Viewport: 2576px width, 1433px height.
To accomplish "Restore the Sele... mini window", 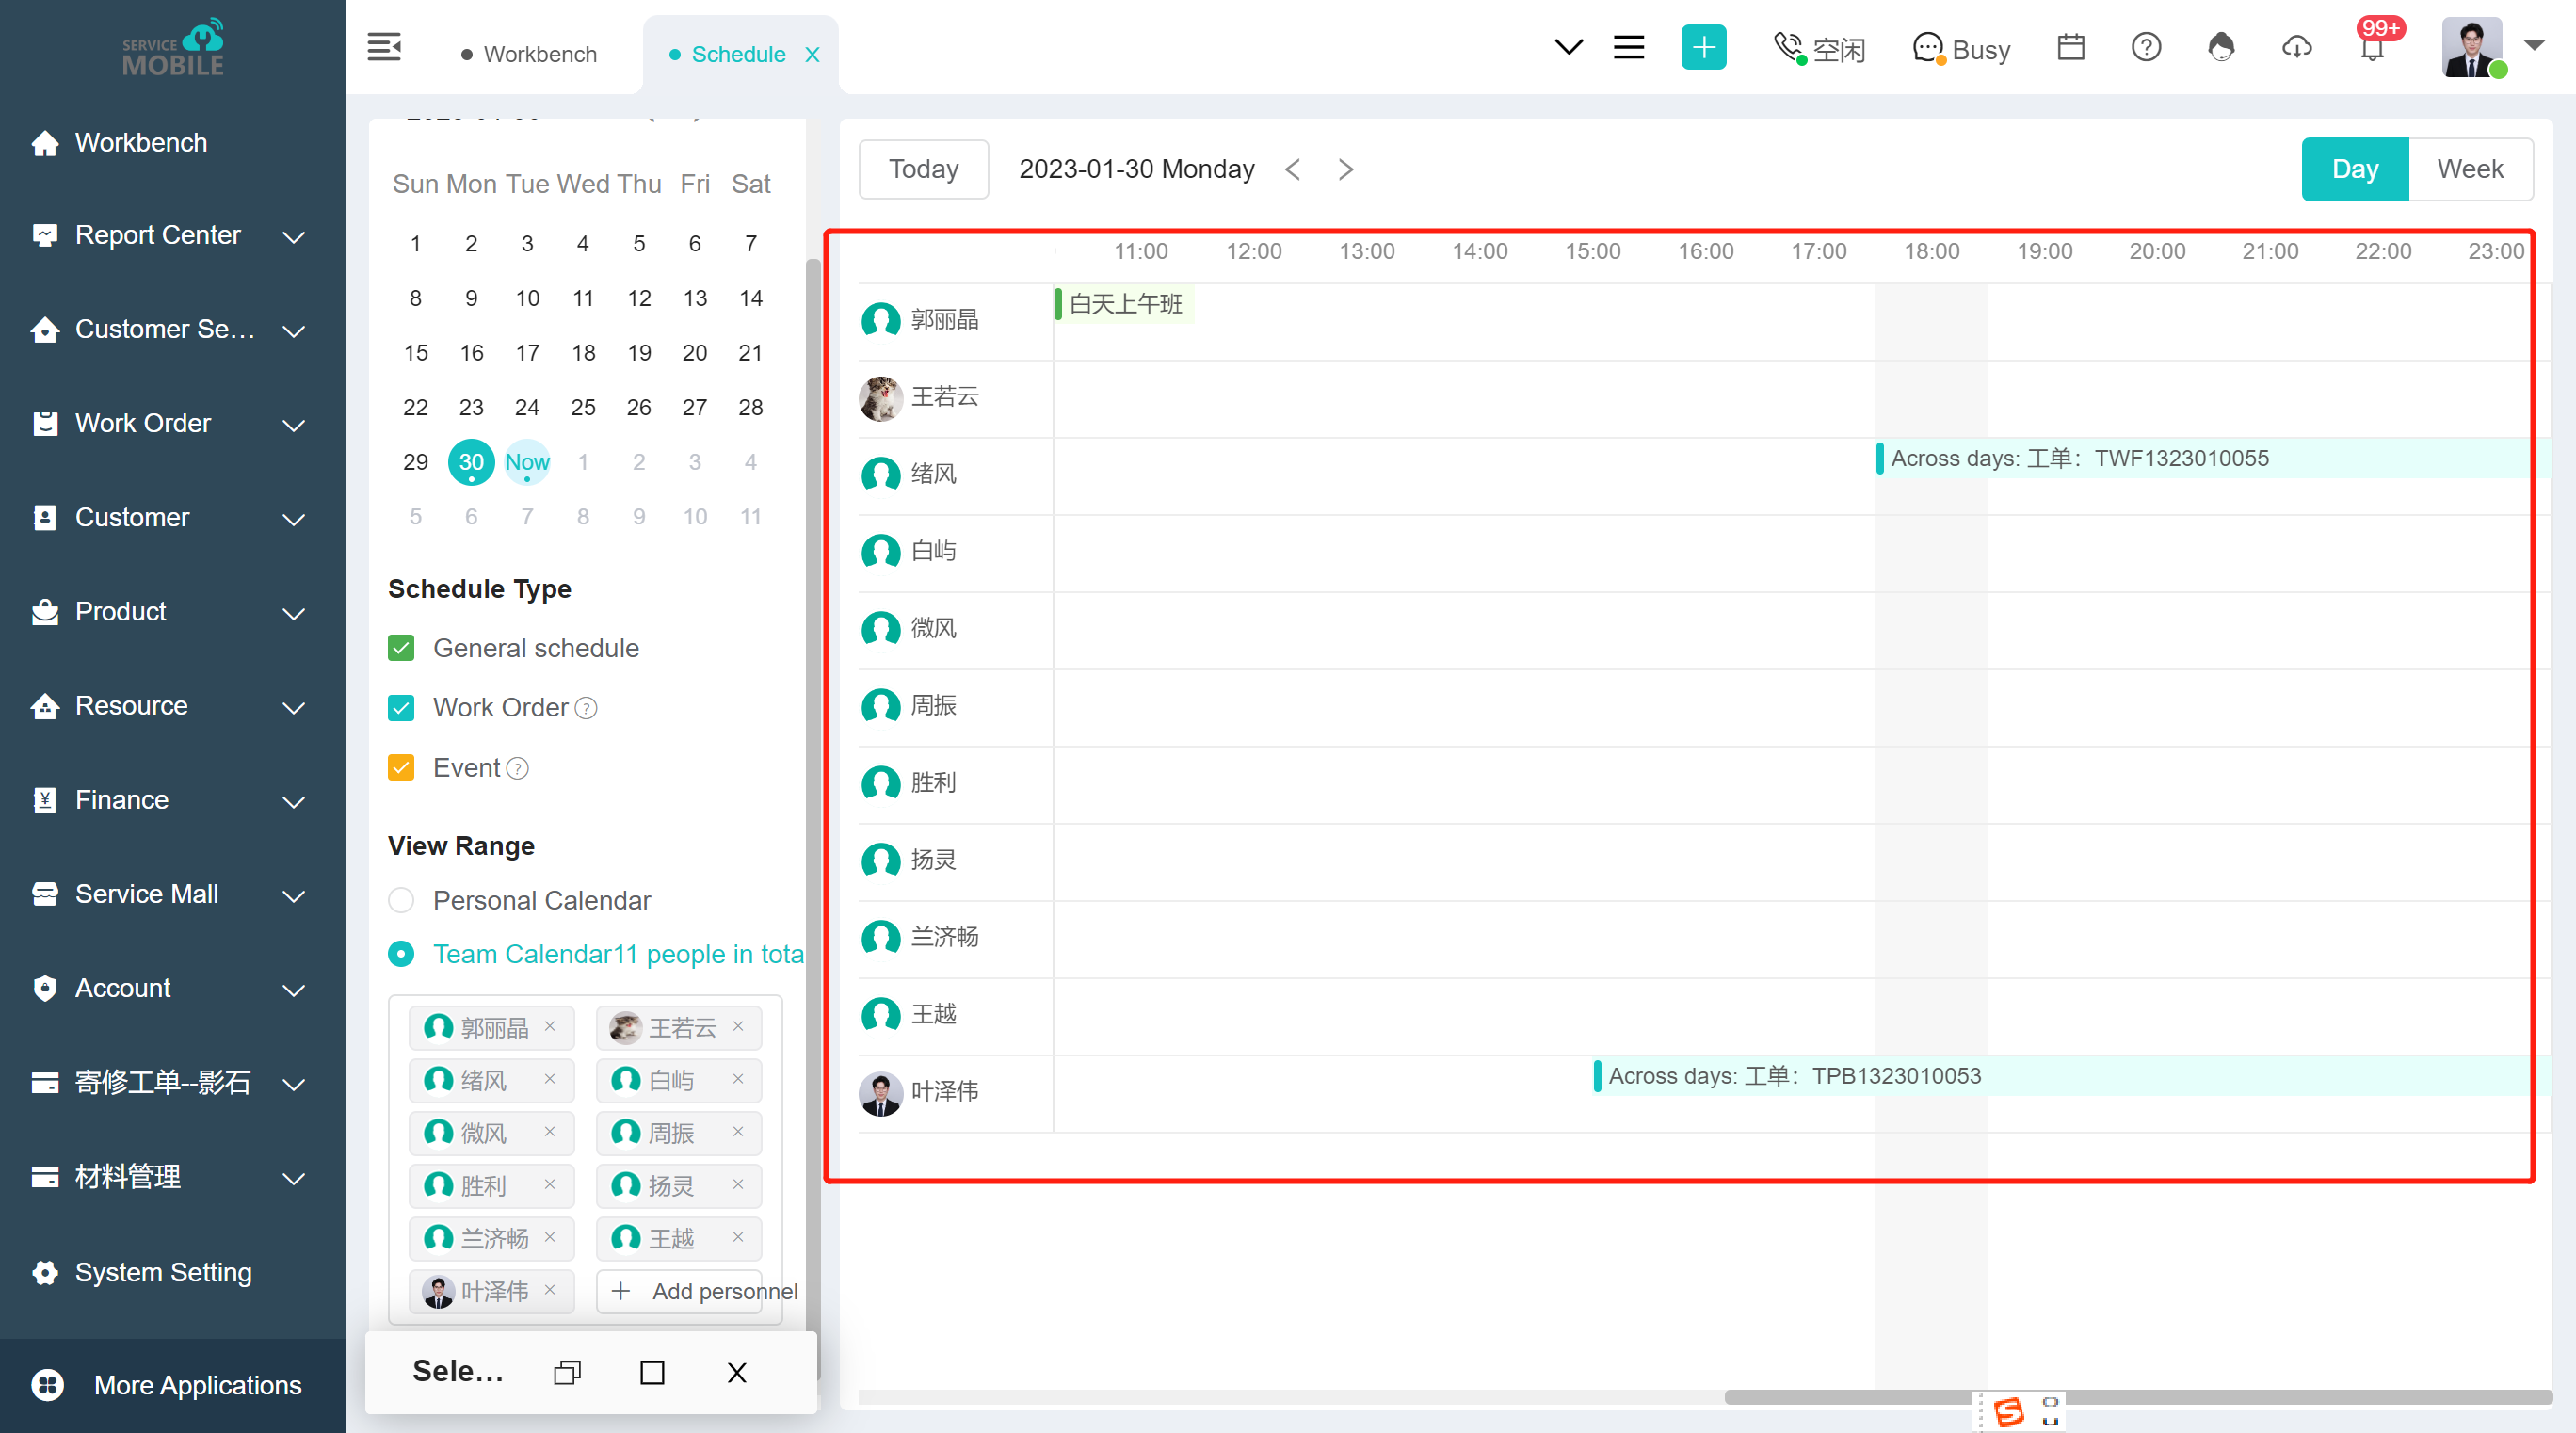I will pyautogui.click(x=567, y=1372).
